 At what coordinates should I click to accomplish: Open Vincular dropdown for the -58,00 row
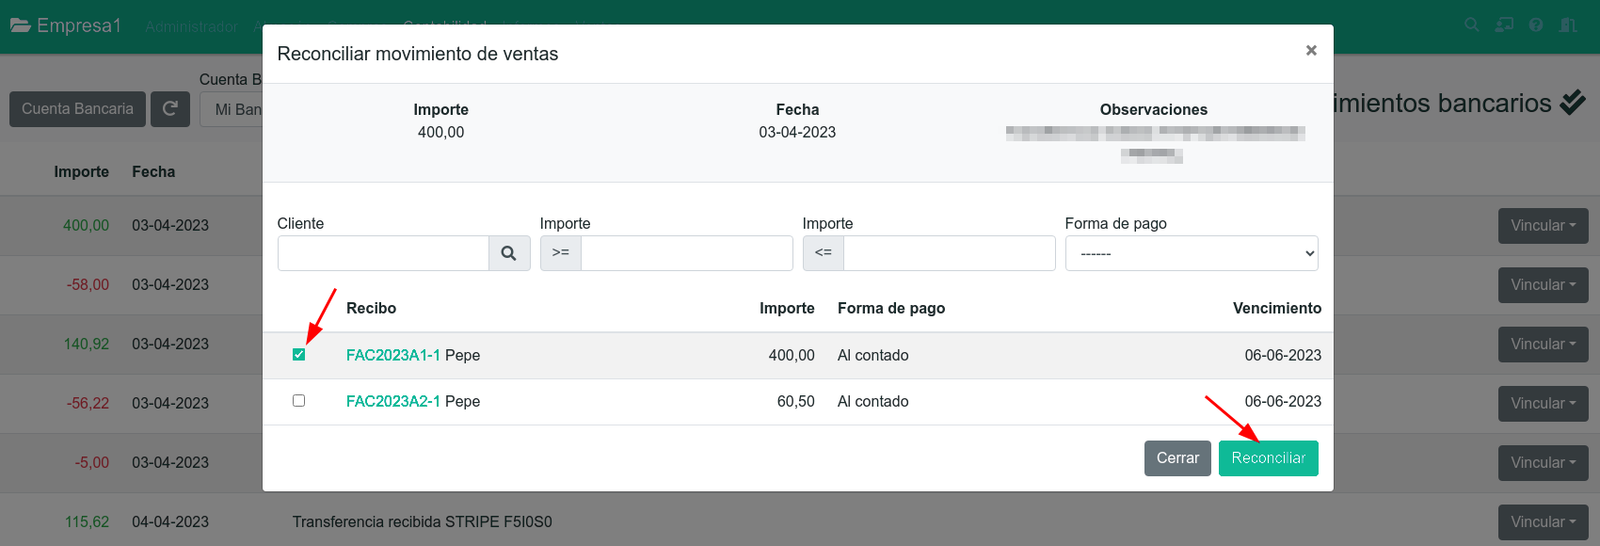[x=1543, y=285]
